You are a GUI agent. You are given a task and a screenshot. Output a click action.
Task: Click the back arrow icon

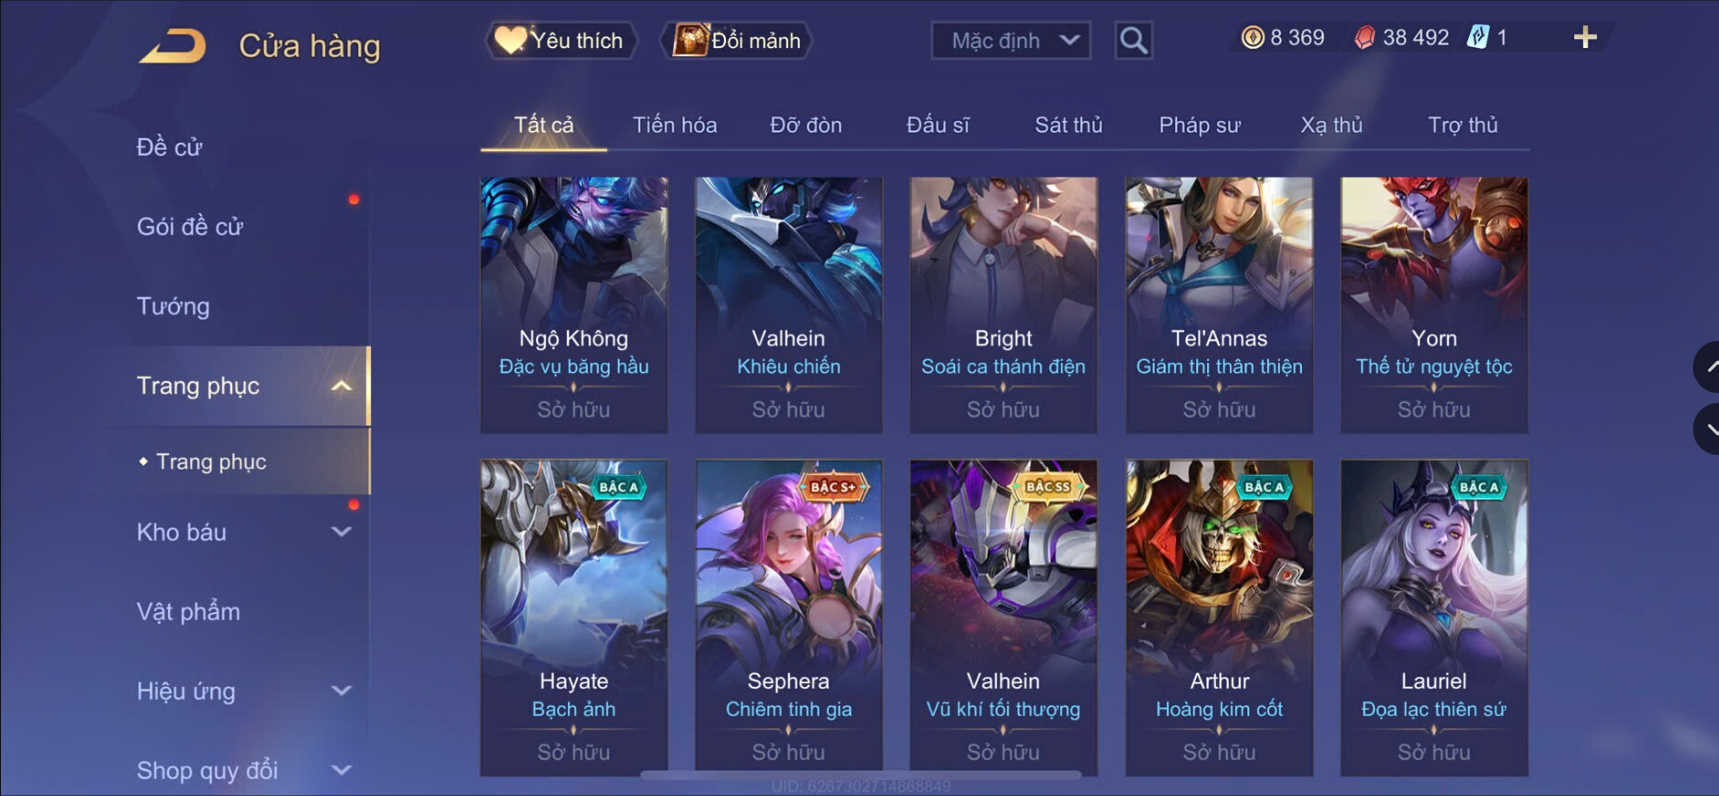click(x=172, y=46)
